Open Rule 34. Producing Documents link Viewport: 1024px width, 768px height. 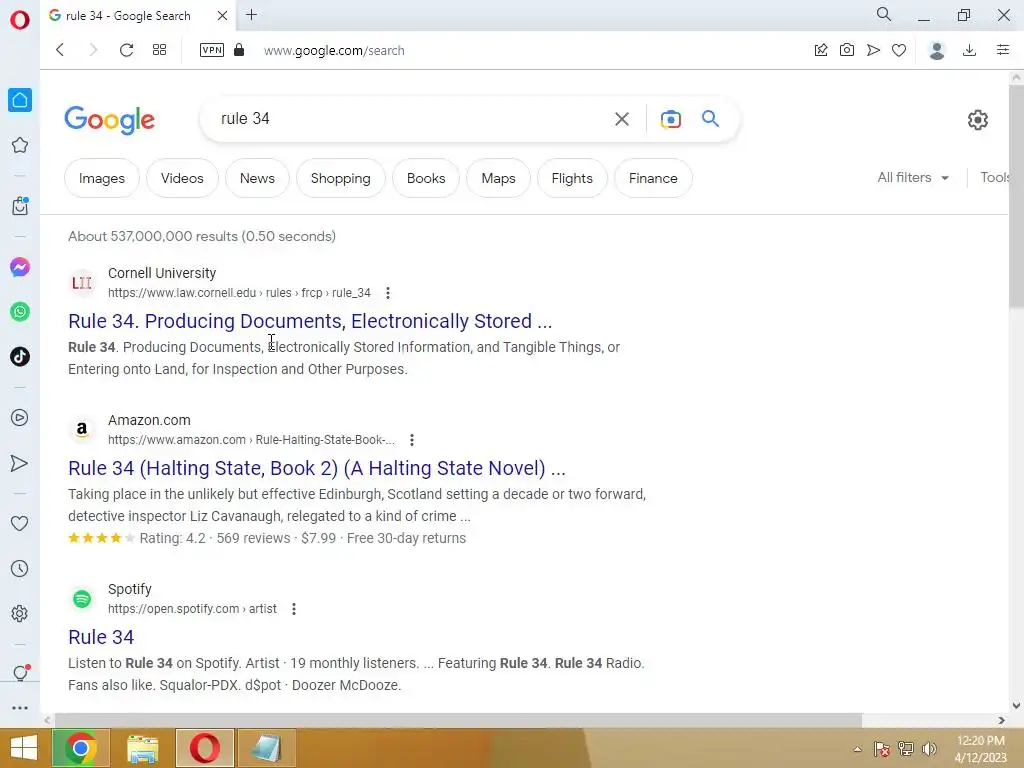tap(310, 321)
